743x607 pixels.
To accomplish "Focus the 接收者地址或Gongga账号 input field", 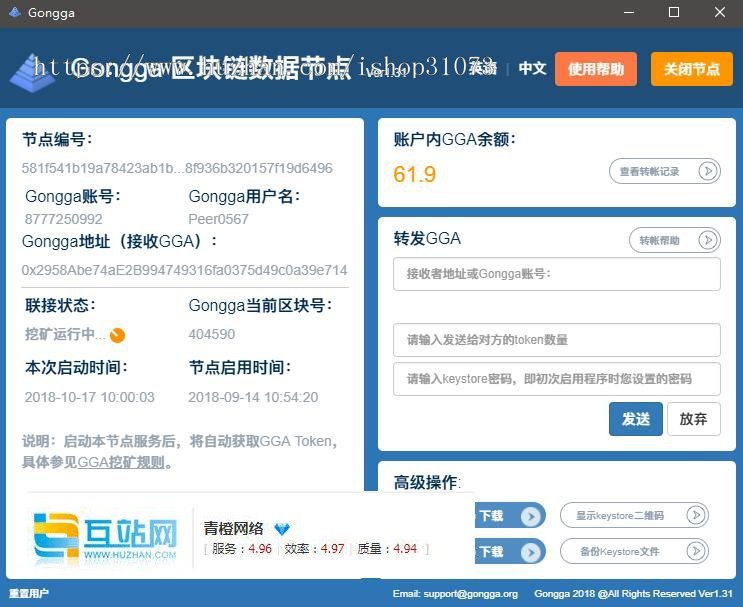I will tap(557, 274).
